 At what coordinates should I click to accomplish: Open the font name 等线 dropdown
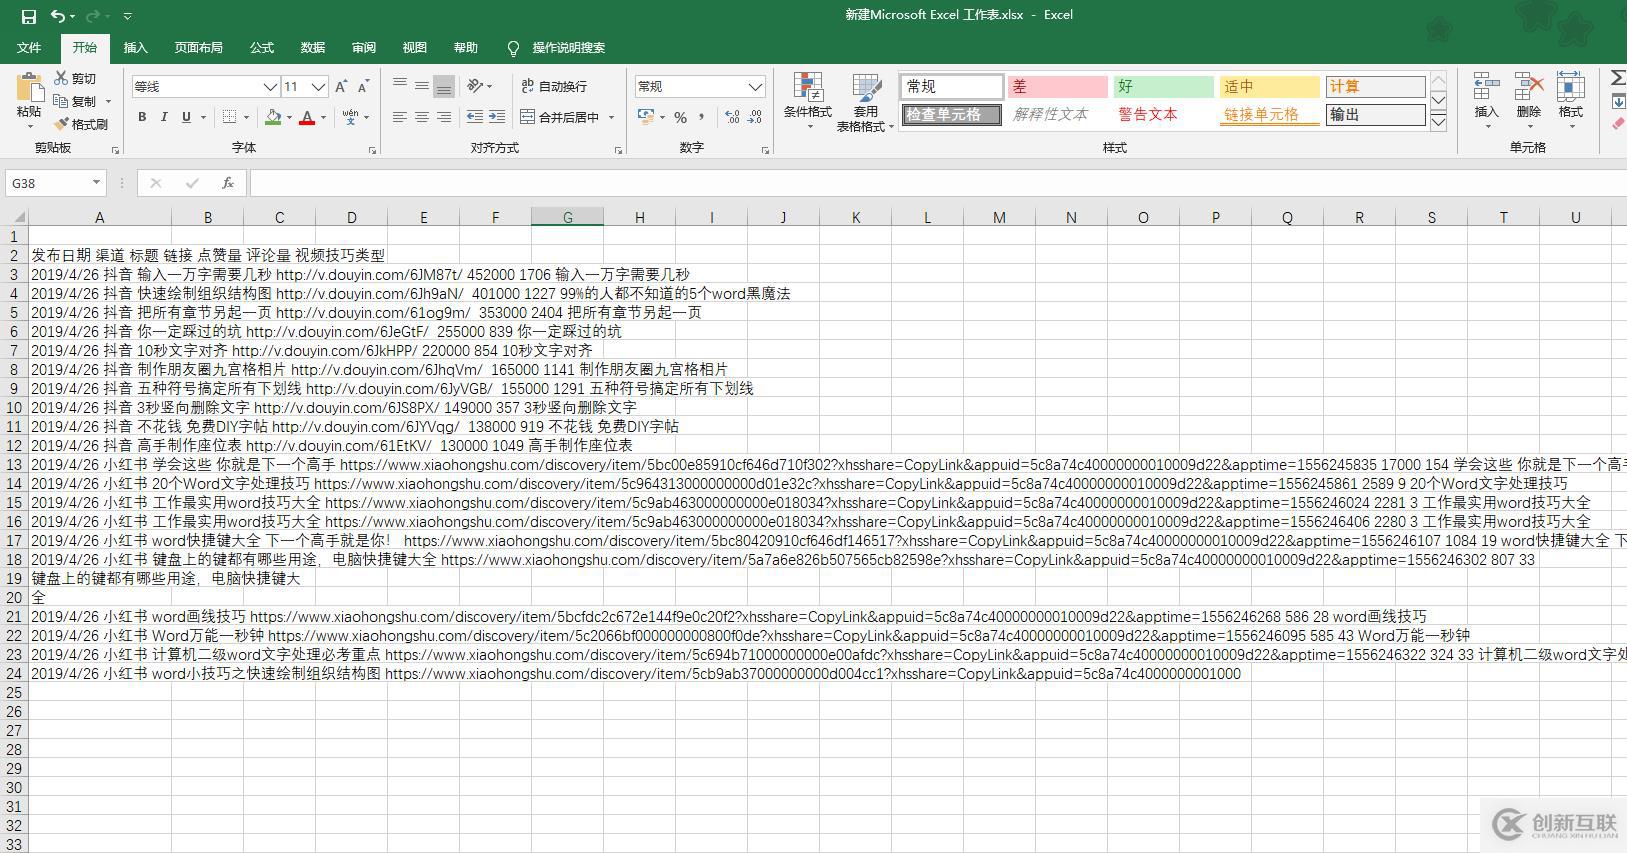269,87
